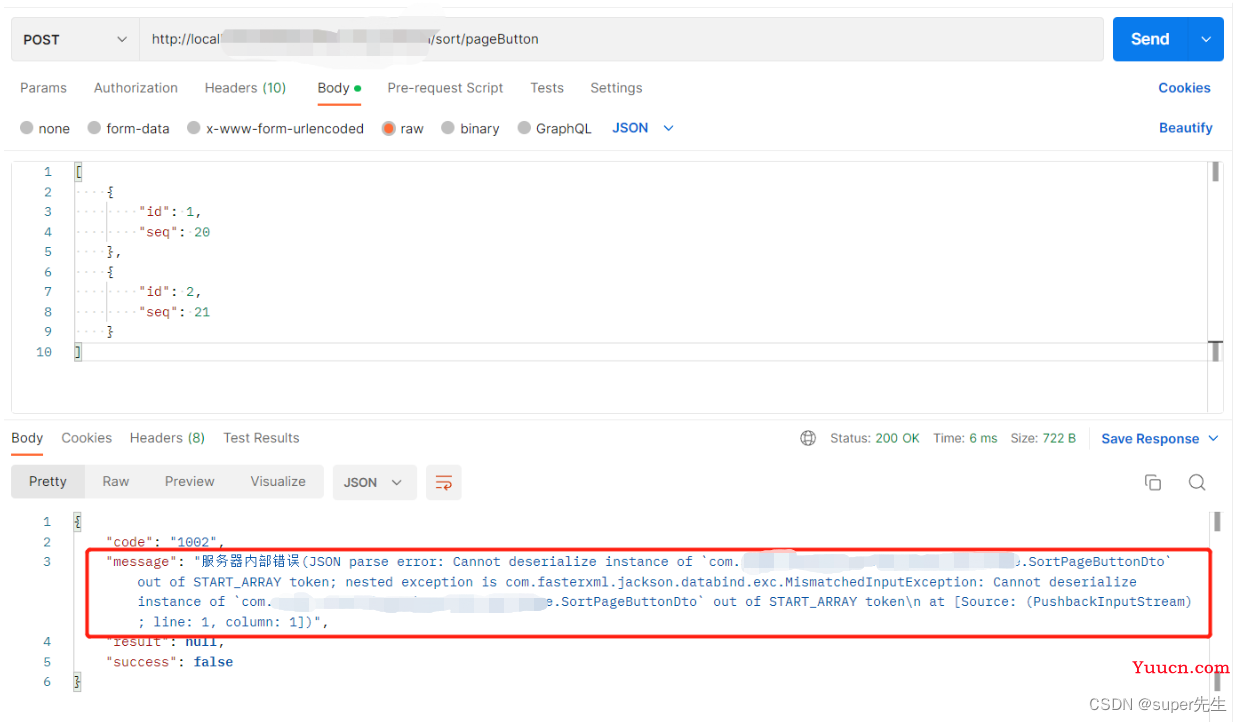The height and width of the screenshot is (722, 1242).
Task: Expand the Save Response dropdown arrow
Action: pos(1214,439)
